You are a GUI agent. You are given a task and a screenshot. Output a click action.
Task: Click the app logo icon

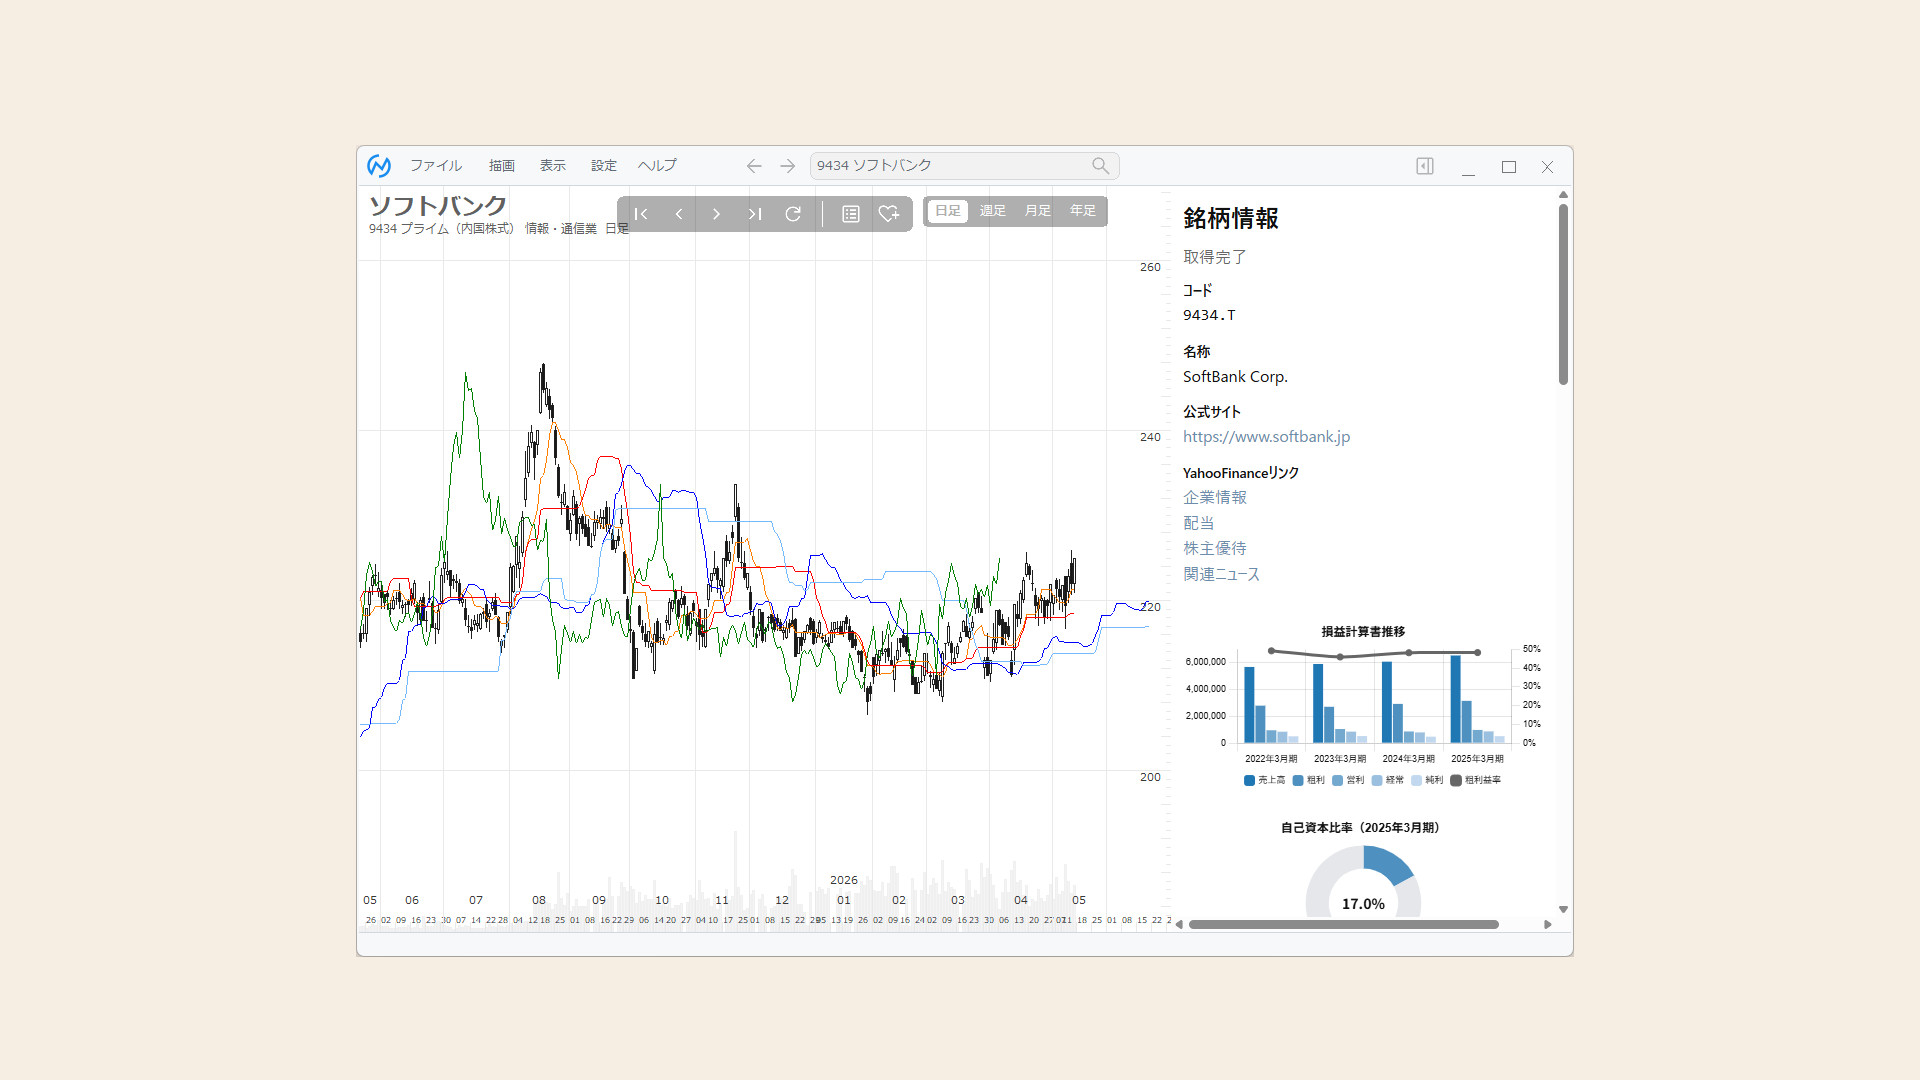click(379, 166)
